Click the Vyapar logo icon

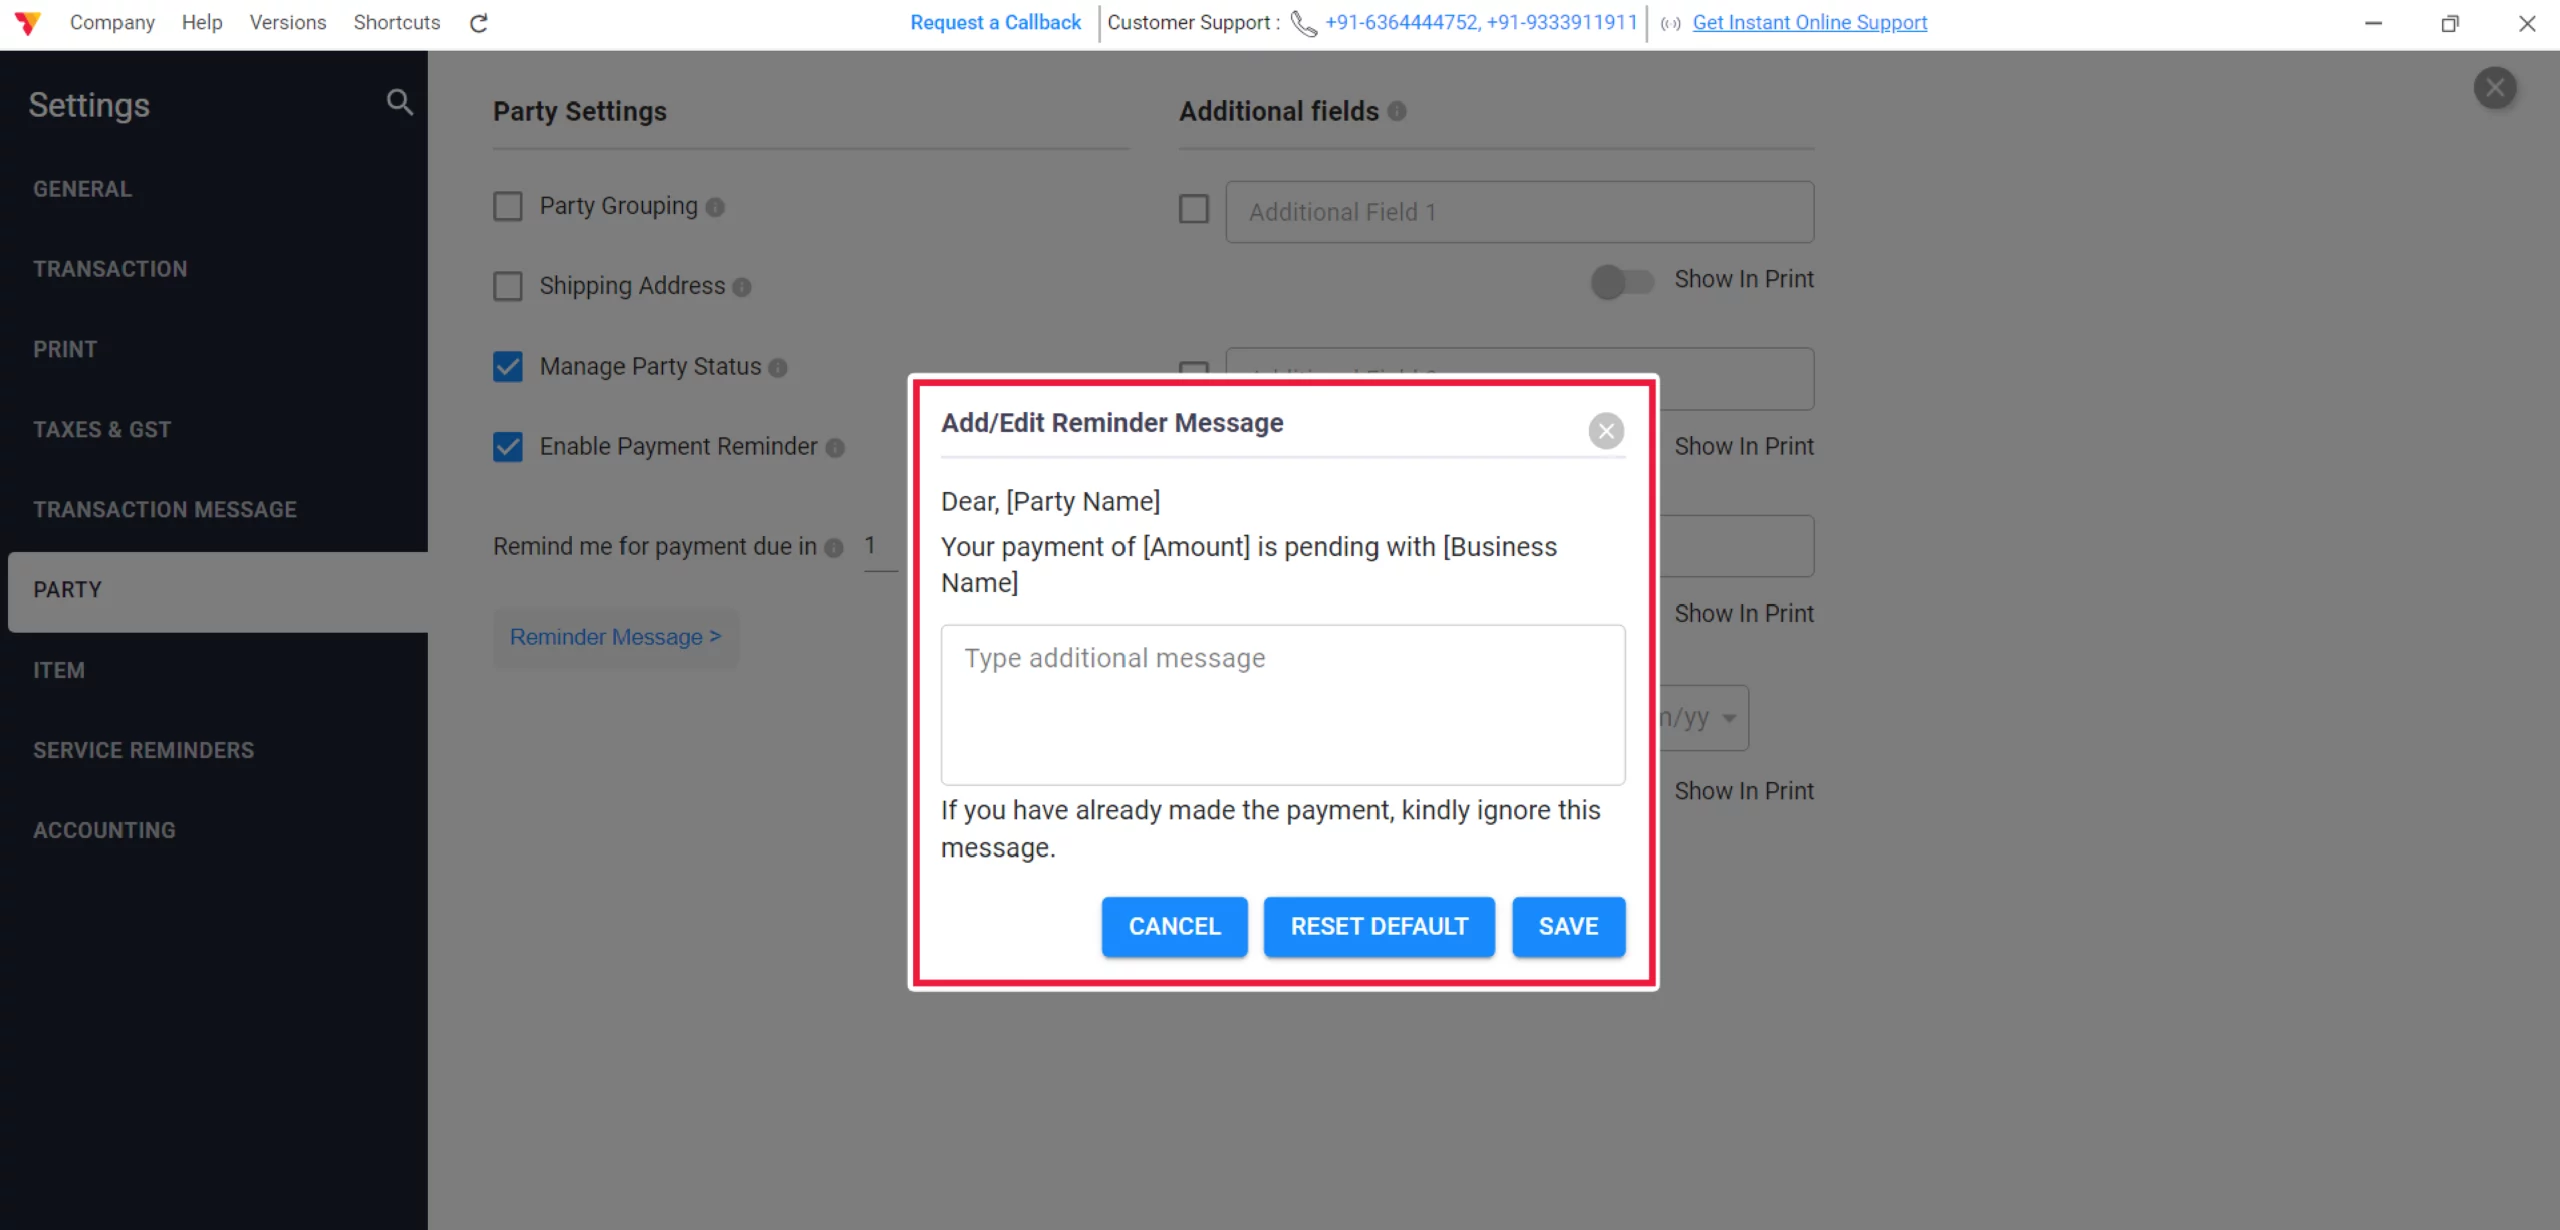coord(27,22)
